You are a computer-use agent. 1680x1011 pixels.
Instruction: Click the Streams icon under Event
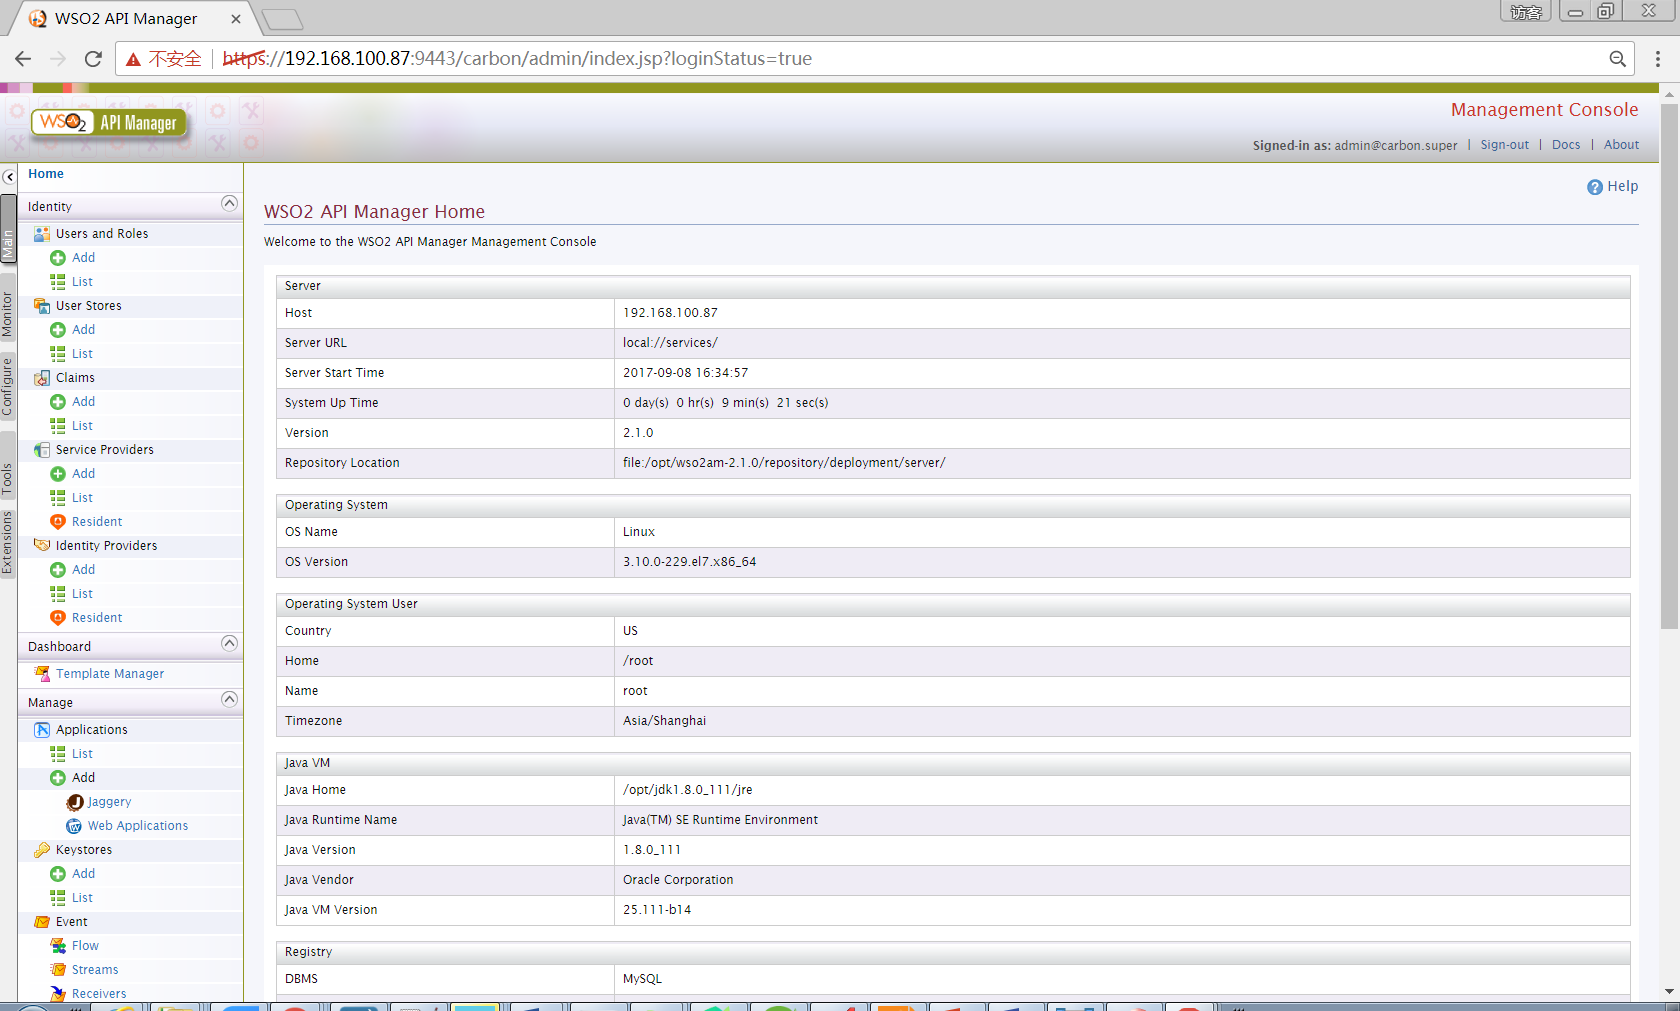tap(58, 970)
